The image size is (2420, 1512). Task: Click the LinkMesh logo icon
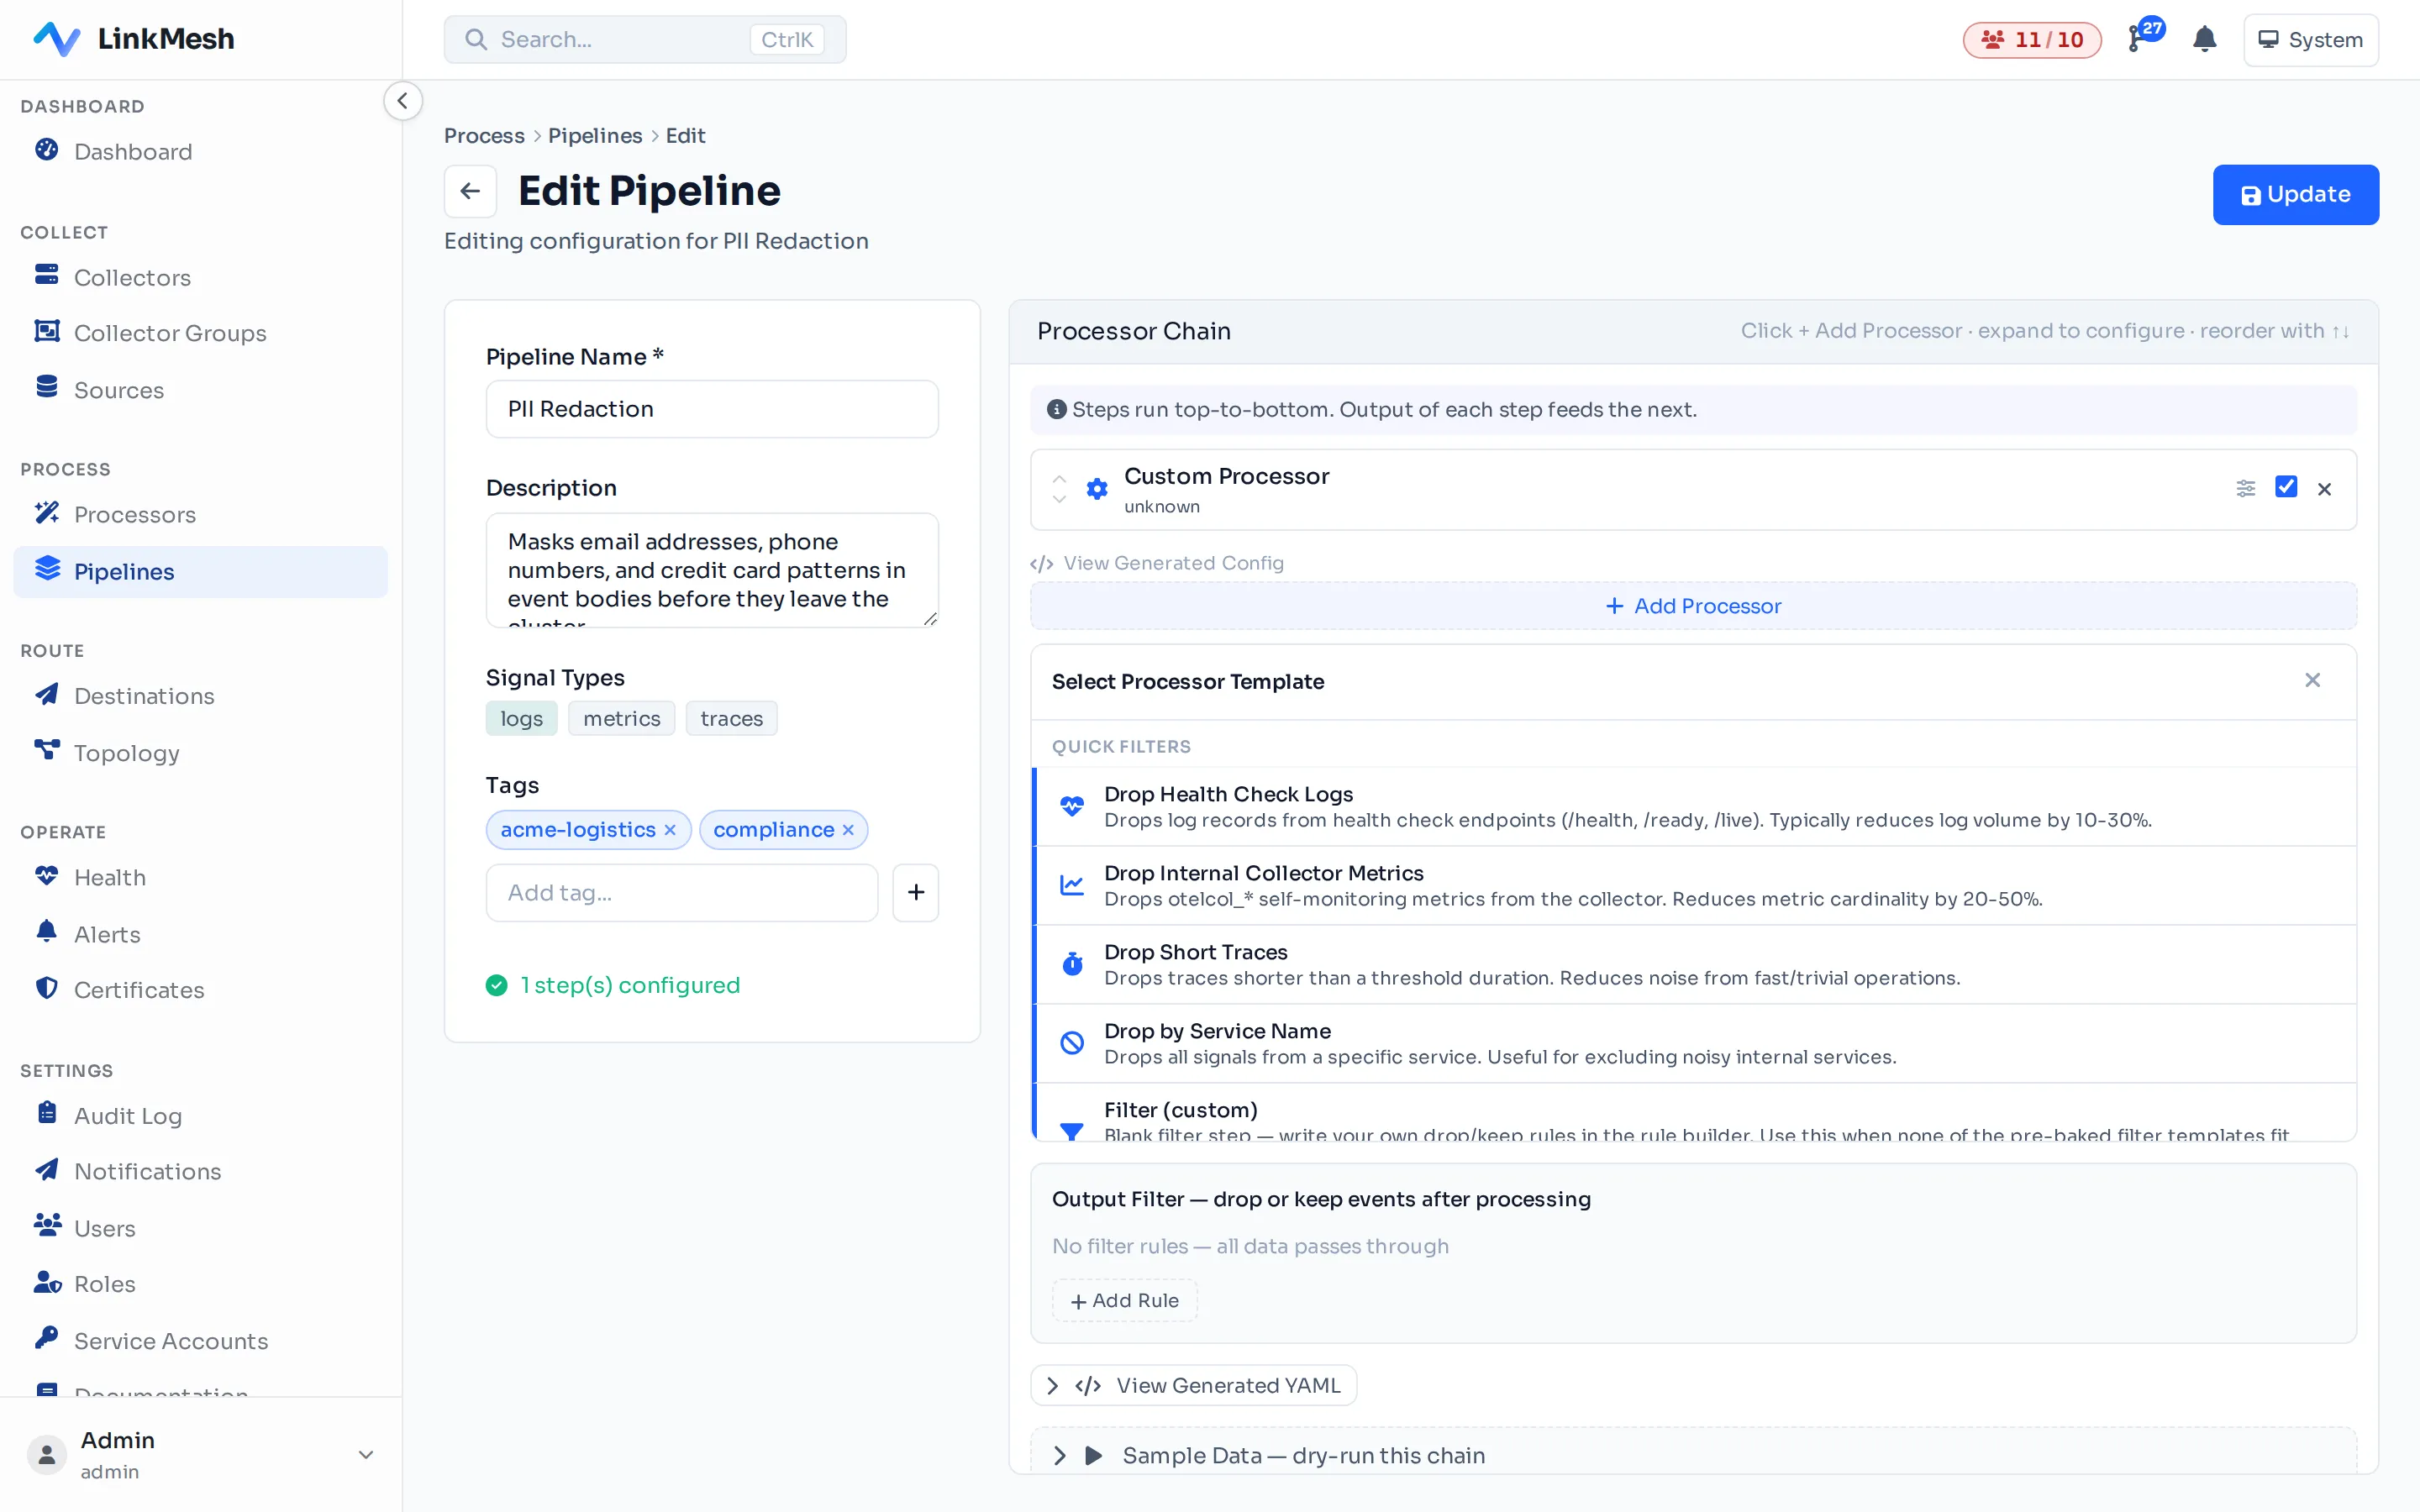coord(56,39)
